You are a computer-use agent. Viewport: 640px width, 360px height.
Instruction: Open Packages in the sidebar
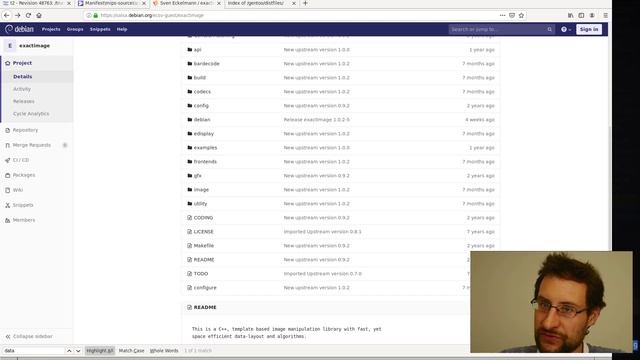click(x=24, y=175)
